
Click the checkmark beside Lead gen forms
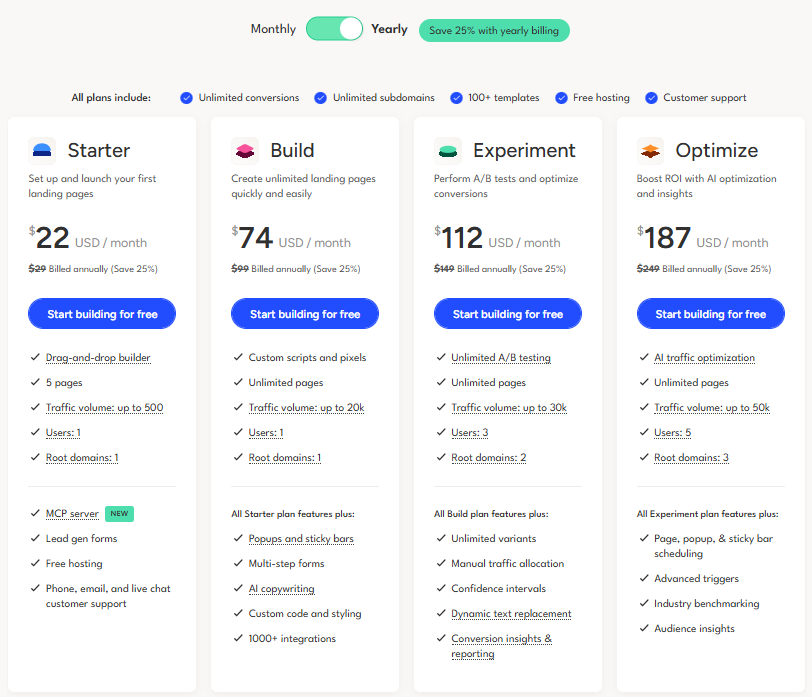[35, 538]
